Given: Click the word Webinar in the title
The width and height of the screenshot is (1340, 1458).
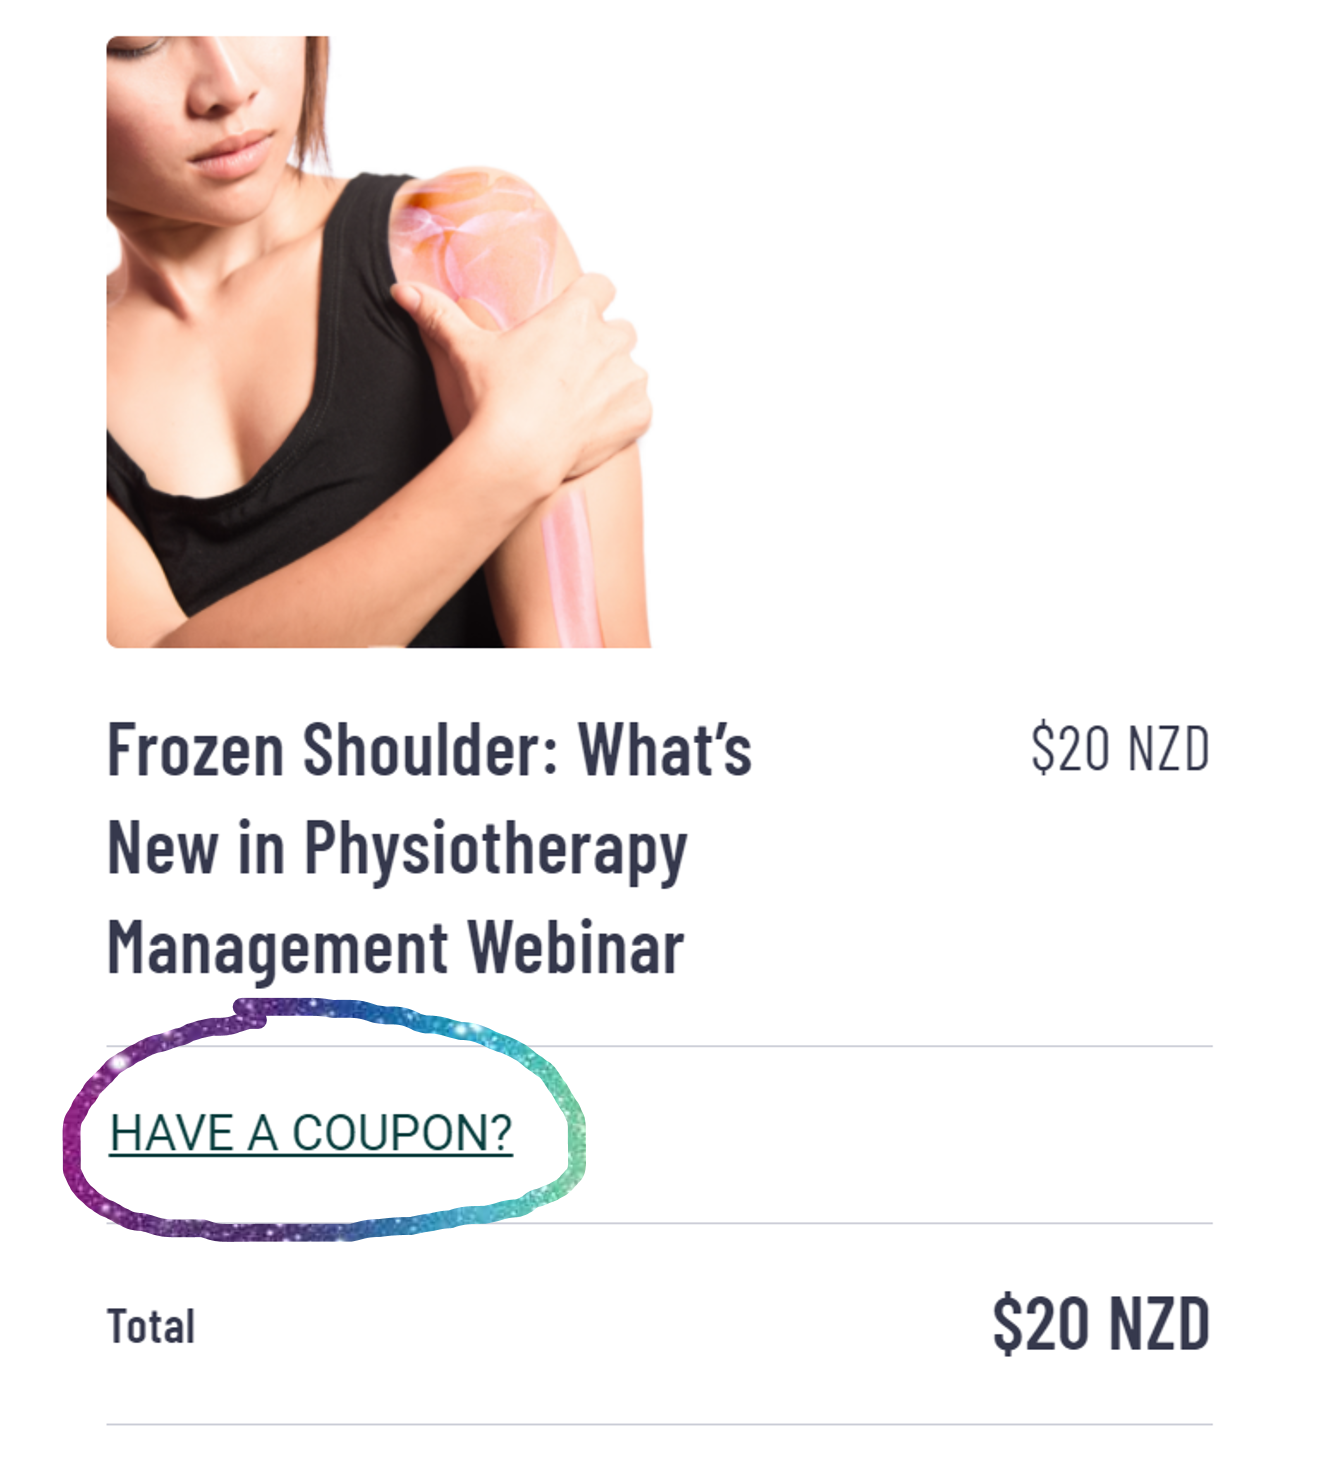Looking at the screenshot, I should [x=575, y=946].
